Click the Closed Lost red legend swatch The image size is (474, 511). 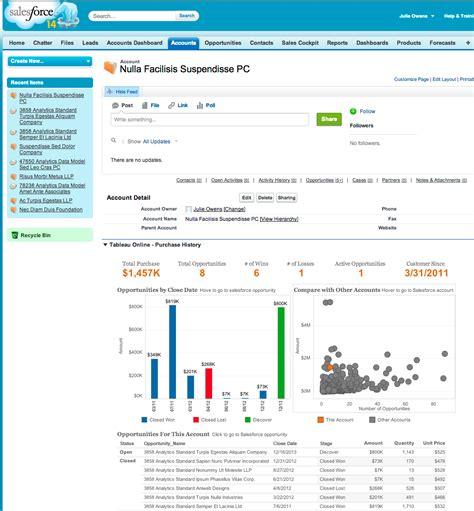pos(196,420)
